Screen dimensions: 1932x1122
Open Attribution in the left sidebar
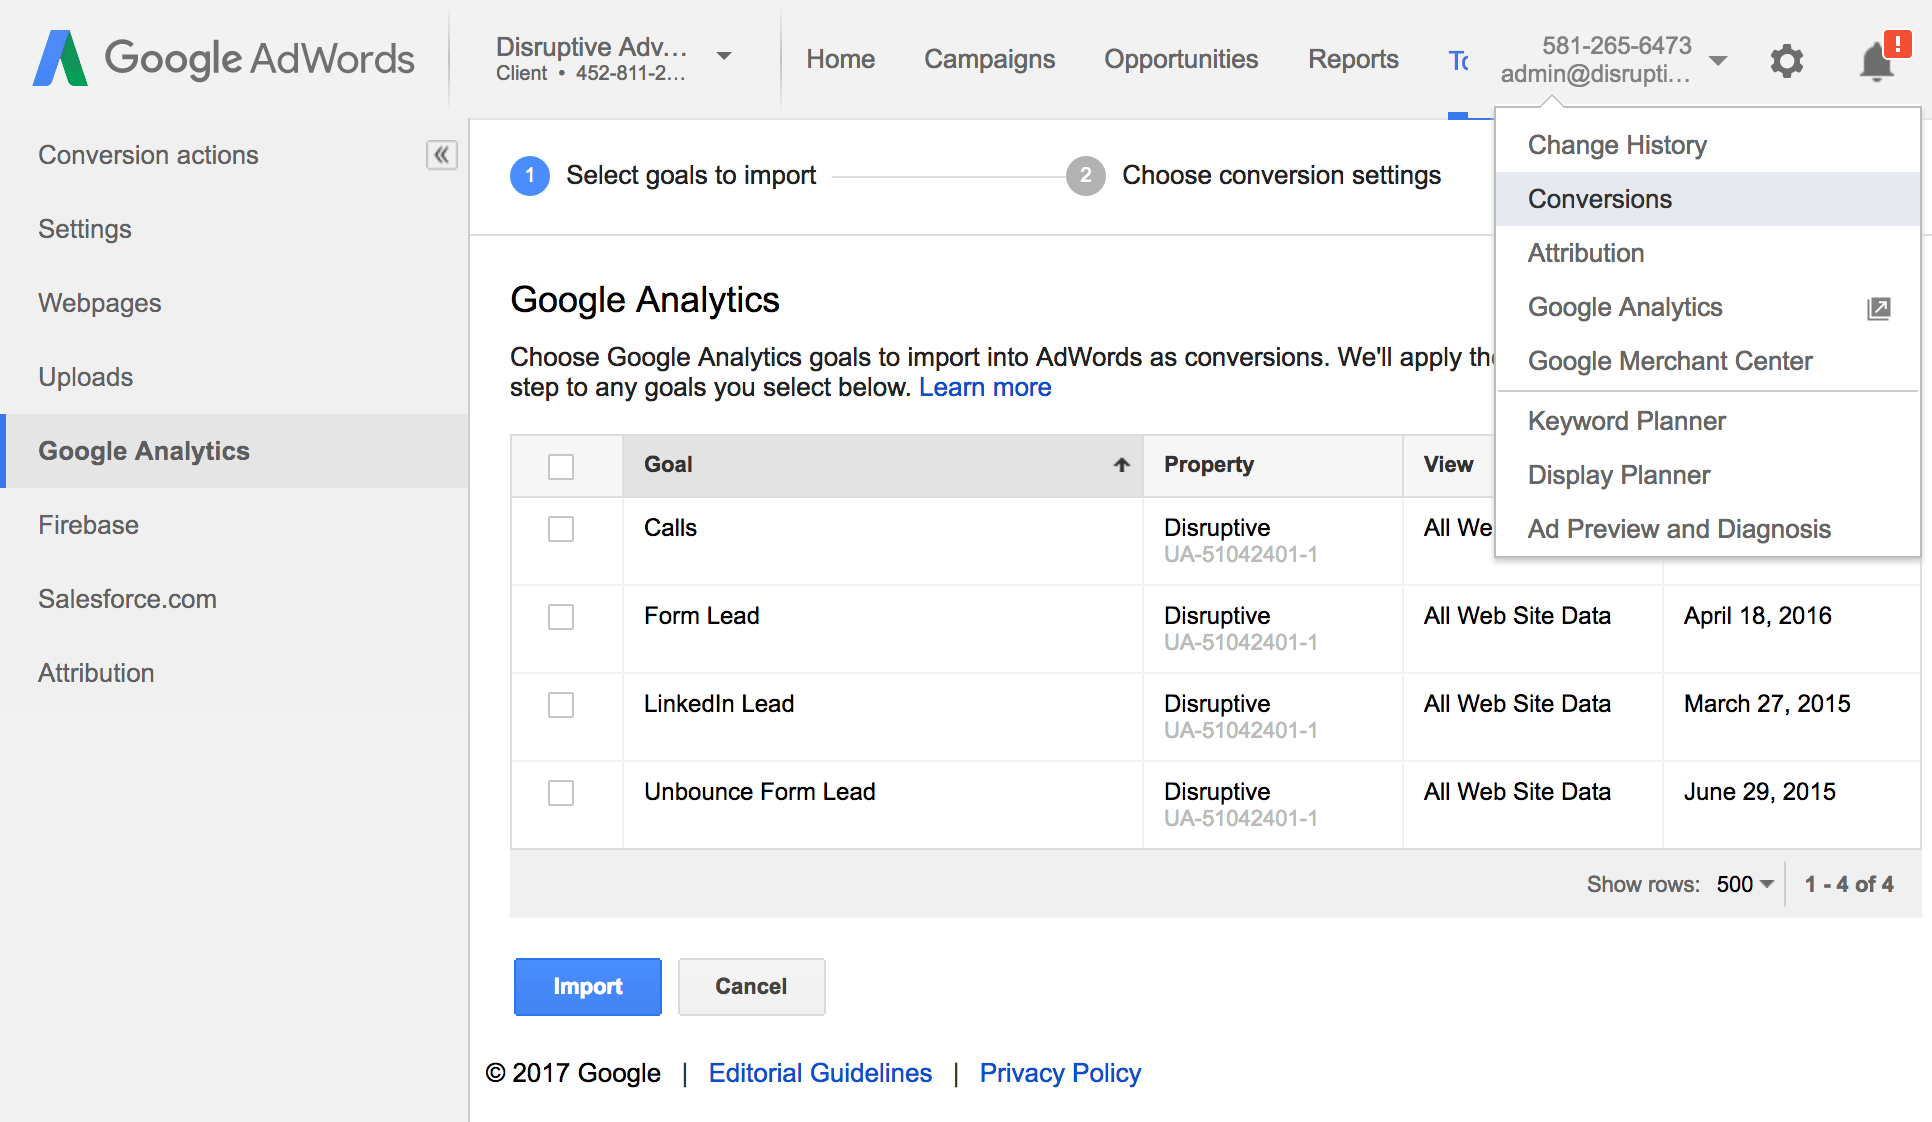[x=234, y=673]
